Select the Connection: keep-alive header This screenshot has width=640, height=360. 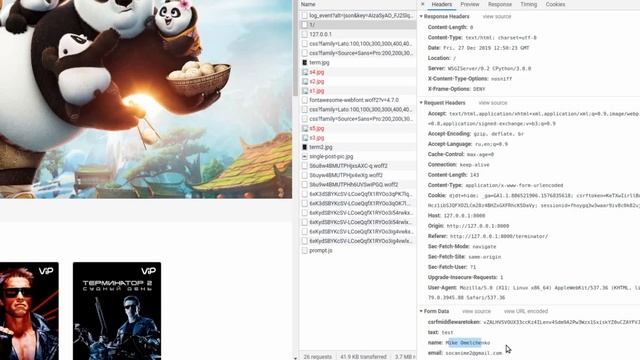point(458,164)
